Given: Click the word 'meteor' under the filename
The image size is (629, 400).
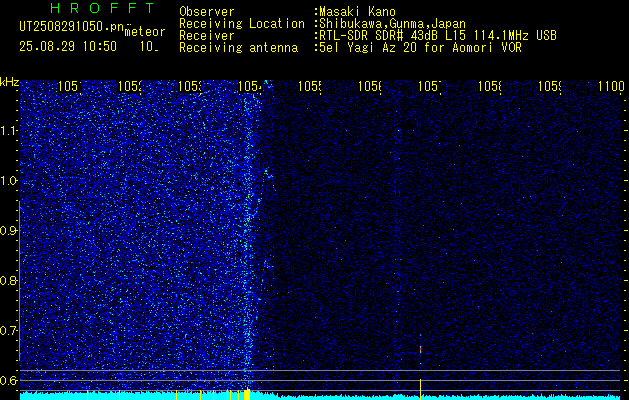Looking at the screenshot, I should click(x=145, y=32).
